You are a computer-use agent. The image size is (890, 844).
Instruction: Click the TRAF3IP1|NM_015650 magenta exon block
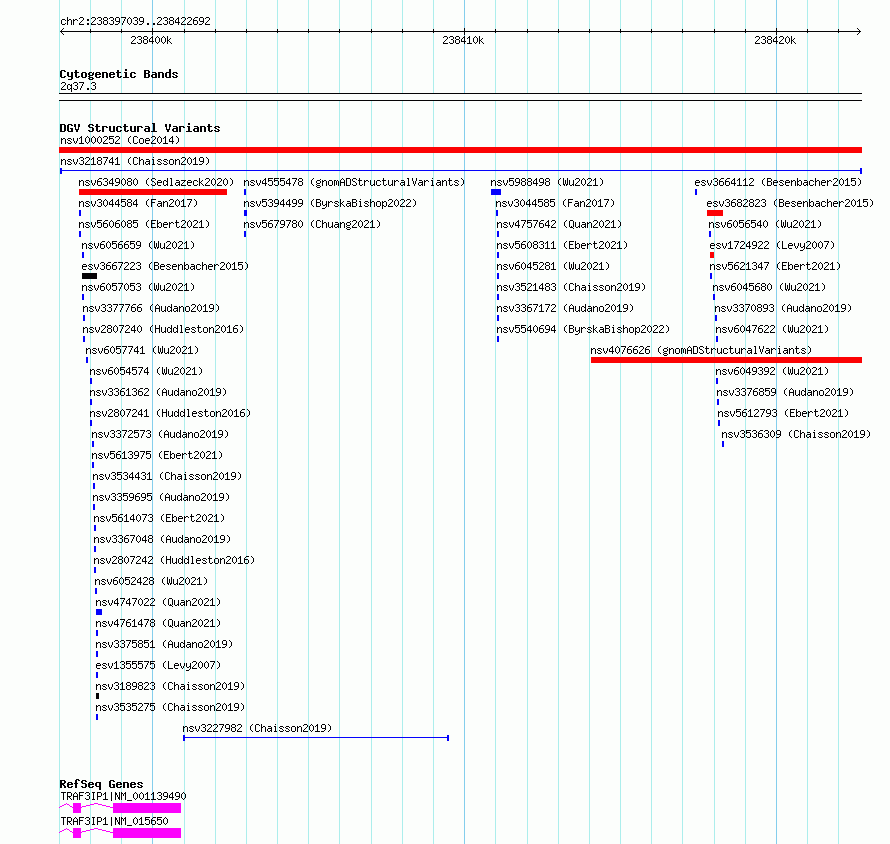click(x=147, y=833)
